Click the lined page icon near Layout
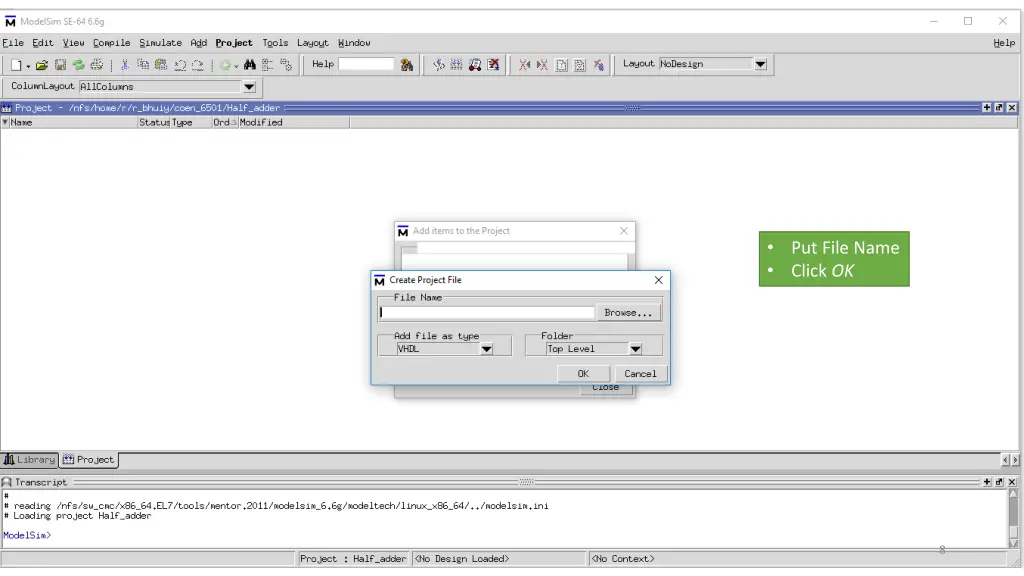The width and height of the screenshot is (1024, 576). click(579, 65)
